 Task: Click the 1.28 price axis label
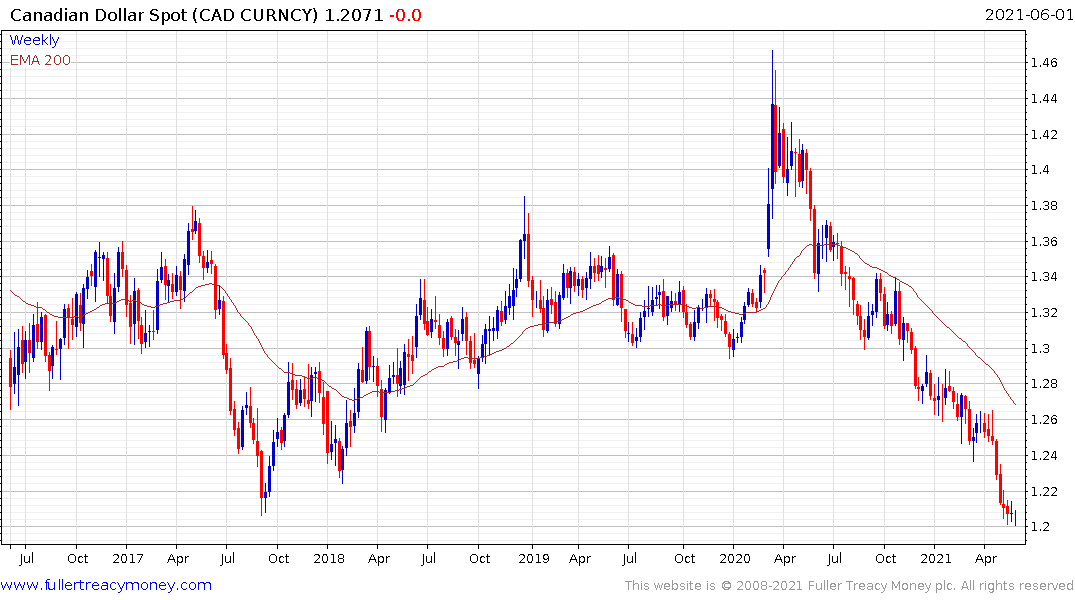click(x=1044, y=384)
